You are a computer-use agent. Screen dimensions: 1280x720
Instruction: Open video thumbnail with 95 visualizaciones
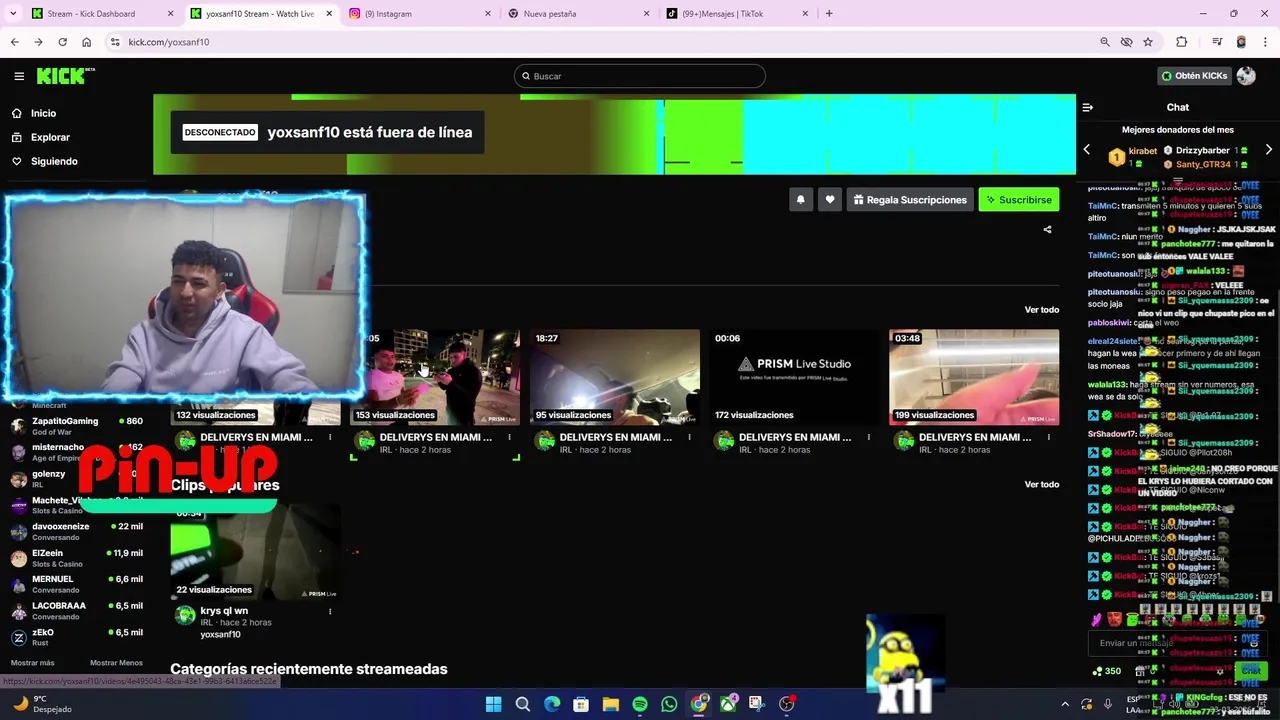pyautogui.click(x=615, y=377)
